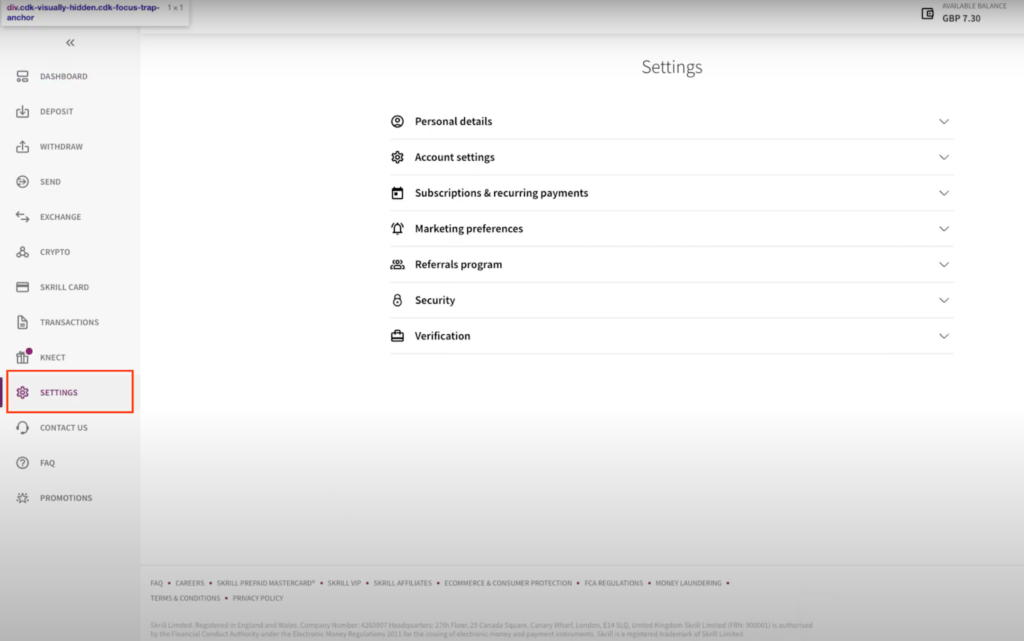The width and height of the screenshot is (1024, 641).
Task: Open the Skrill VIP footer link
Action: click(x=344, y=583)
